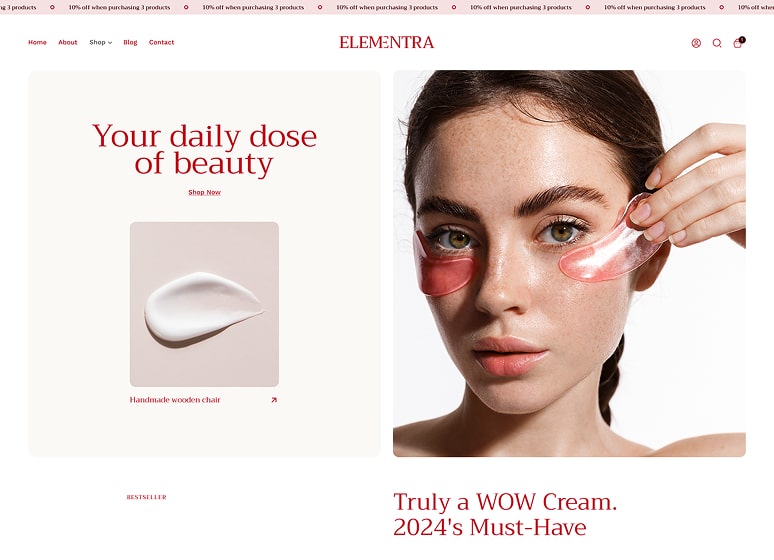The width and height of the screenshot is (774, 560).
Task: Go to the Home page
Action: [37, 42]
